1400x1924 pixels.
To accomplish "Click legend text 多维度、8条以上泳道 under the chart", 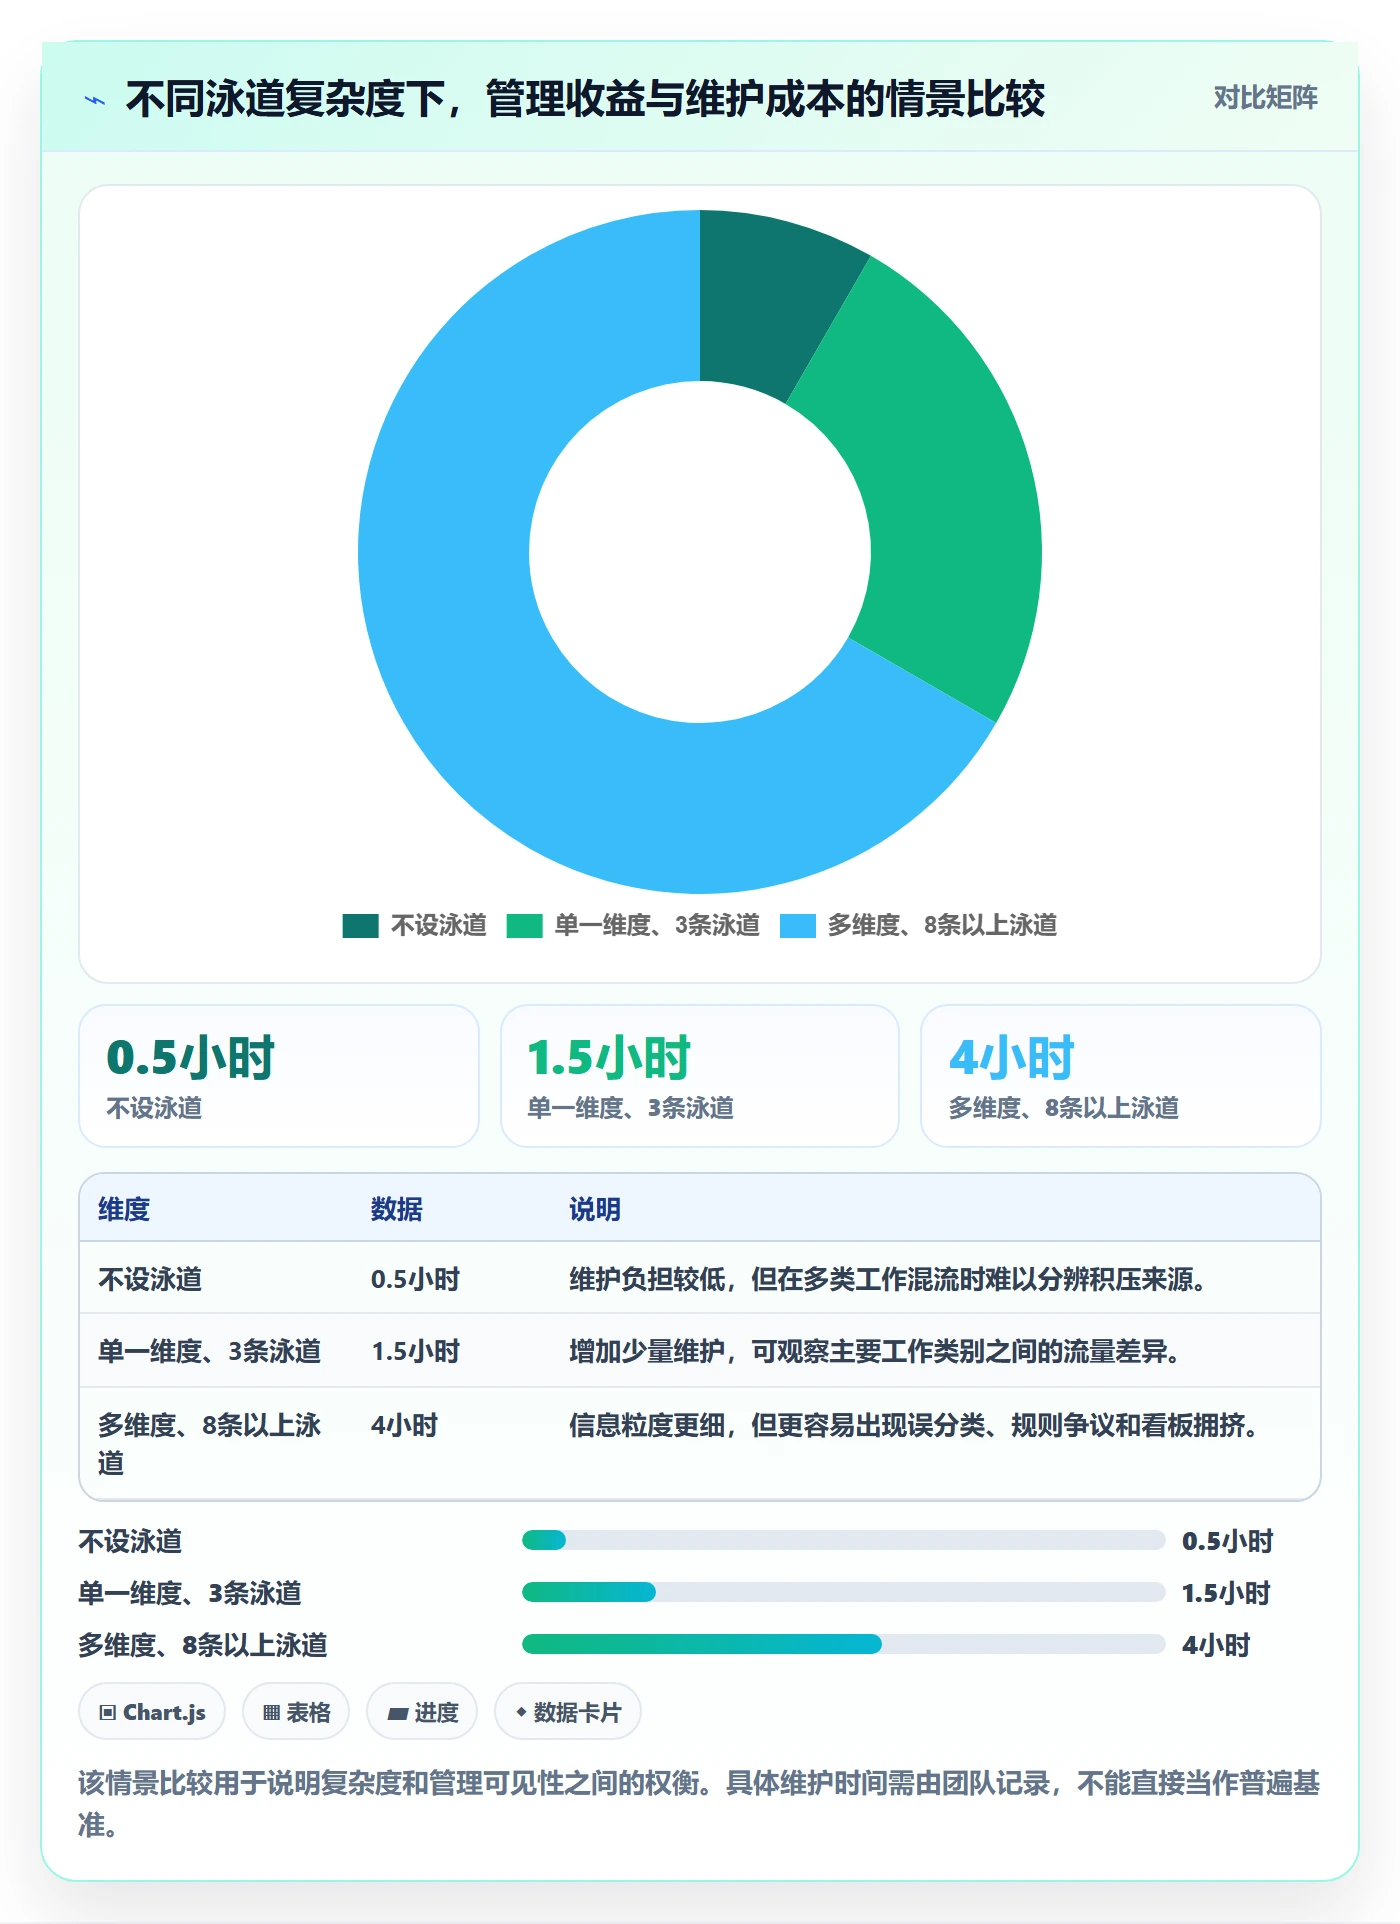I will (942, 925).
